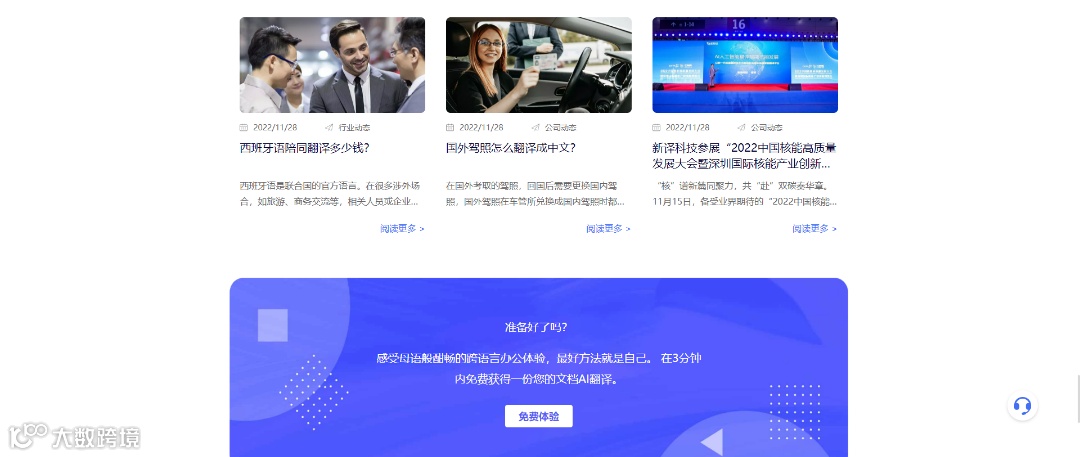Click the 准备好了吗？ banner heading
The width and height of the screenshot is (1080, 457).
coord(537,327)
